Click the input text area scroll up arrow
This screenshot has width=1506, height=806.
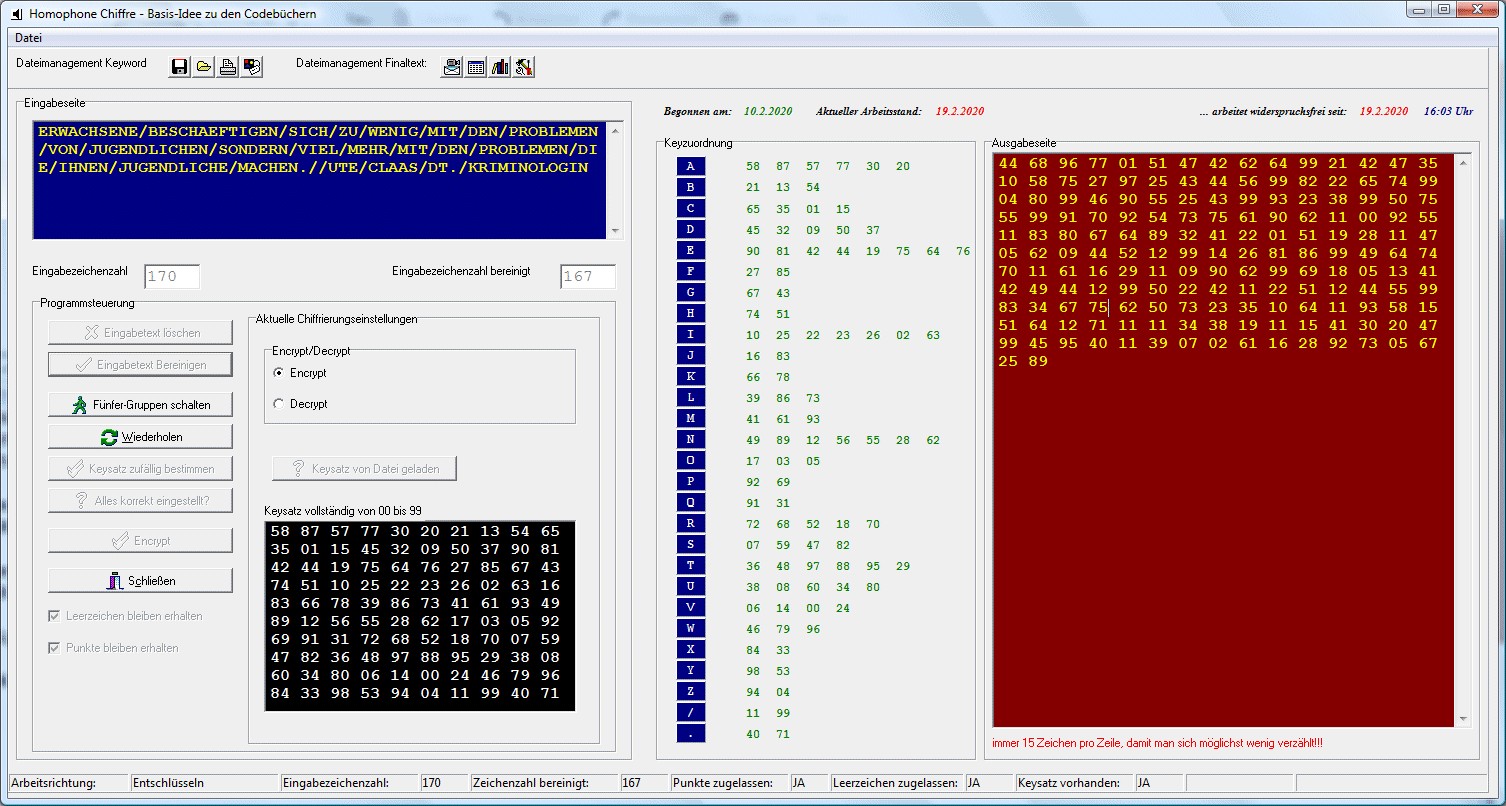coord(615,129)
